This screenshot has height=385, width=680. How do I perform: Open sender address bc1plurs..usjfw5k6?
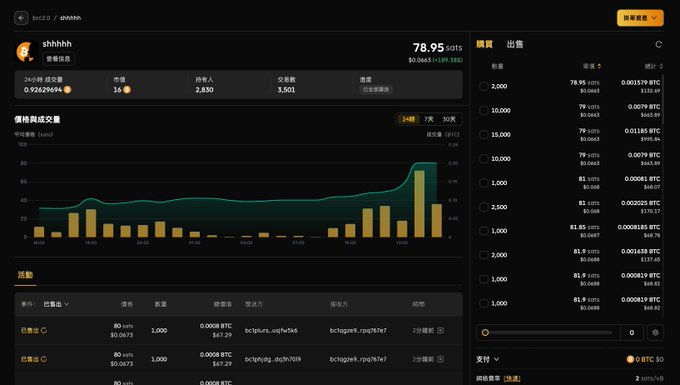[271, 330]
